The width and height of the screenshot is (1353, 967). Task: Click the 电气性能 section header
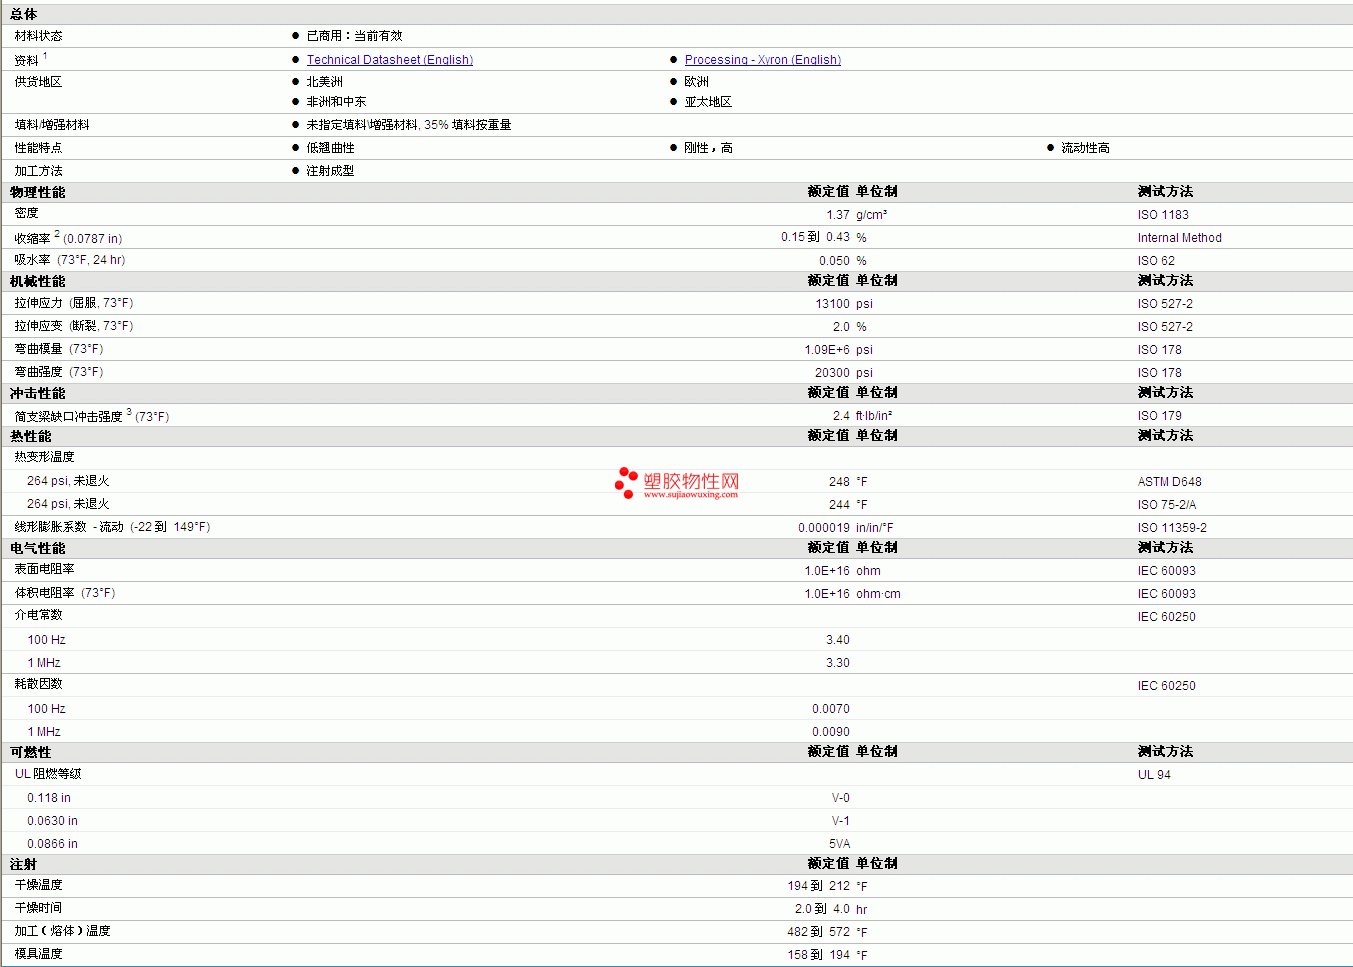[x=38, y=548]
